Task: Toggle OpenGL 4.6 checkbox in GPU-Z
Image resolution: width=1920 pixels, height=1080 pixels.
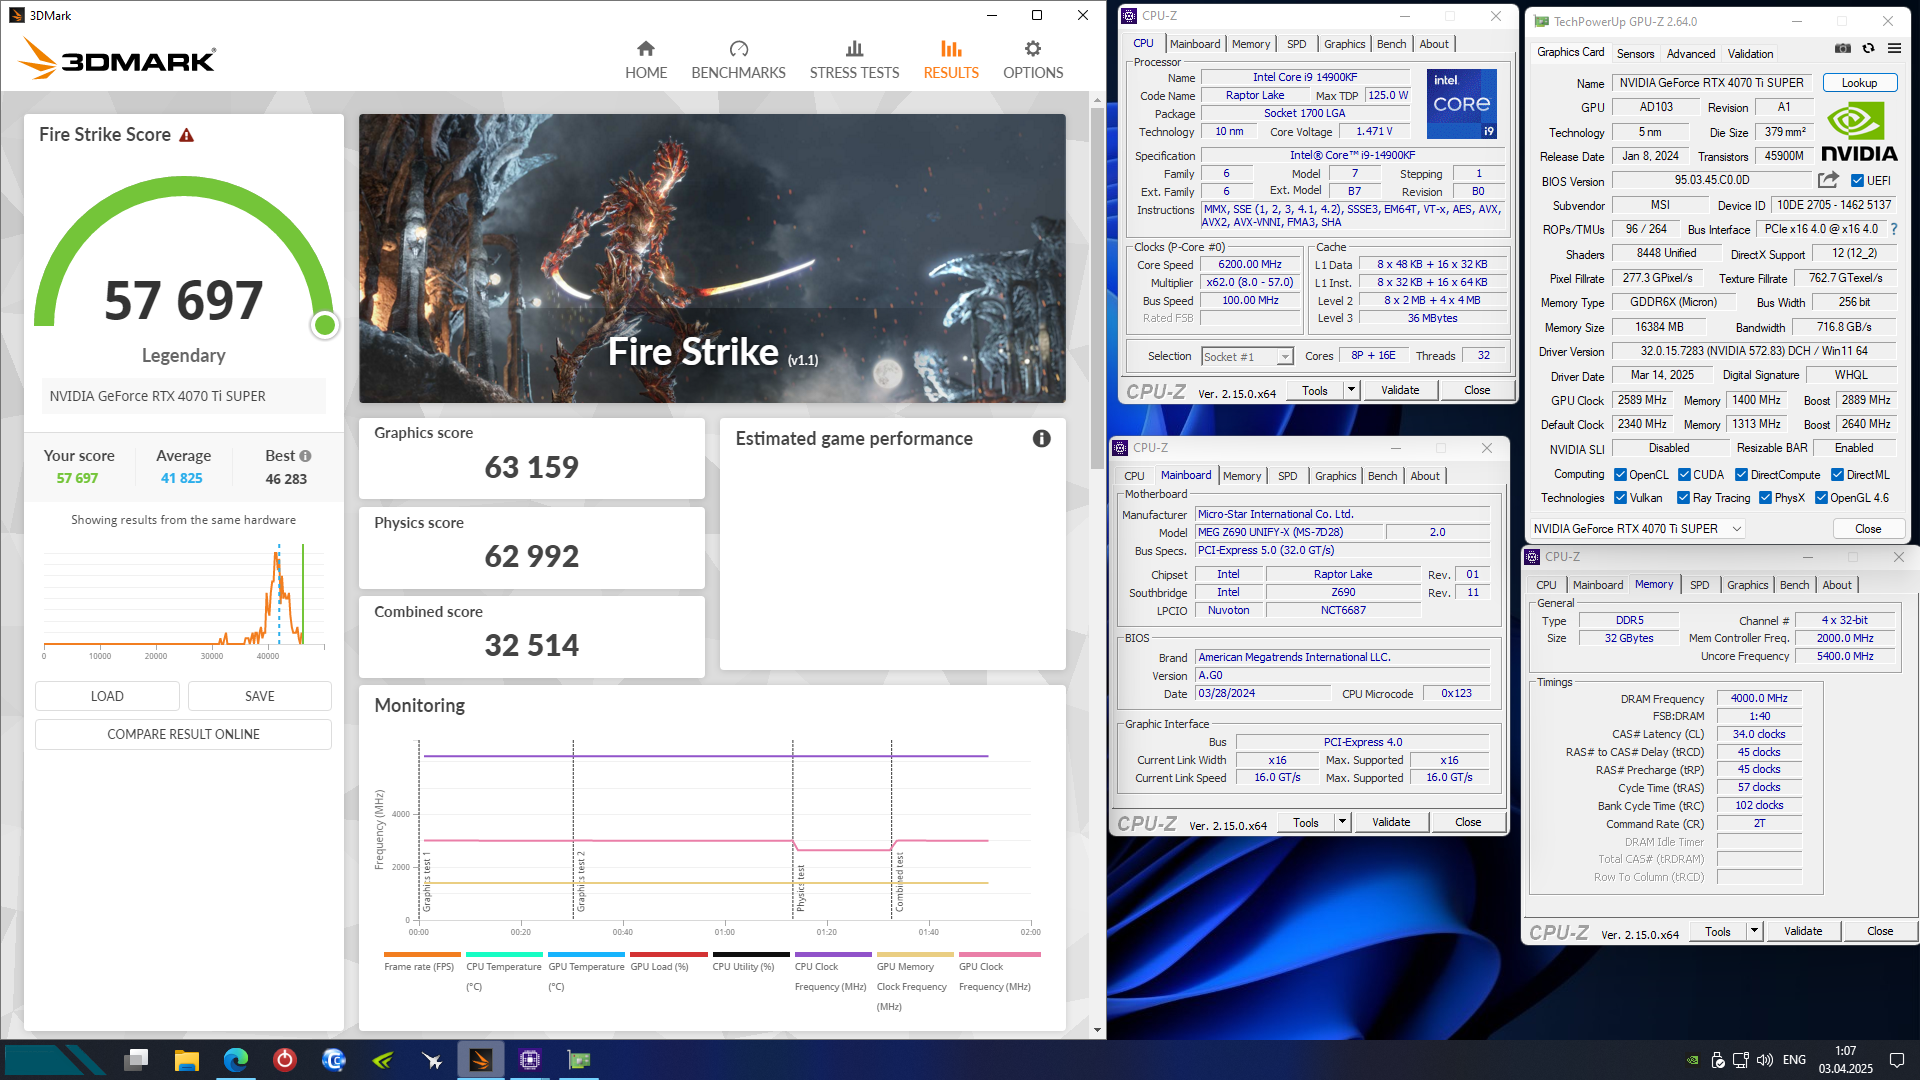Action: click(x=1821, y=498)
